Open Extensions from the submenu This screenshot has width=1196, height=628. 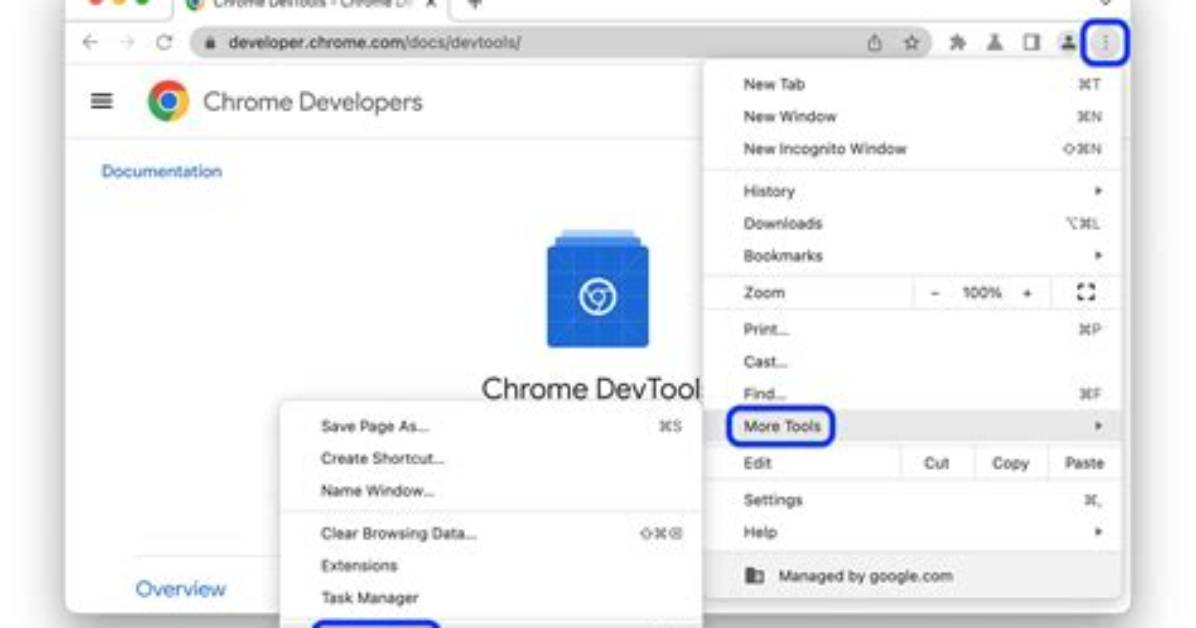[490, 565]
